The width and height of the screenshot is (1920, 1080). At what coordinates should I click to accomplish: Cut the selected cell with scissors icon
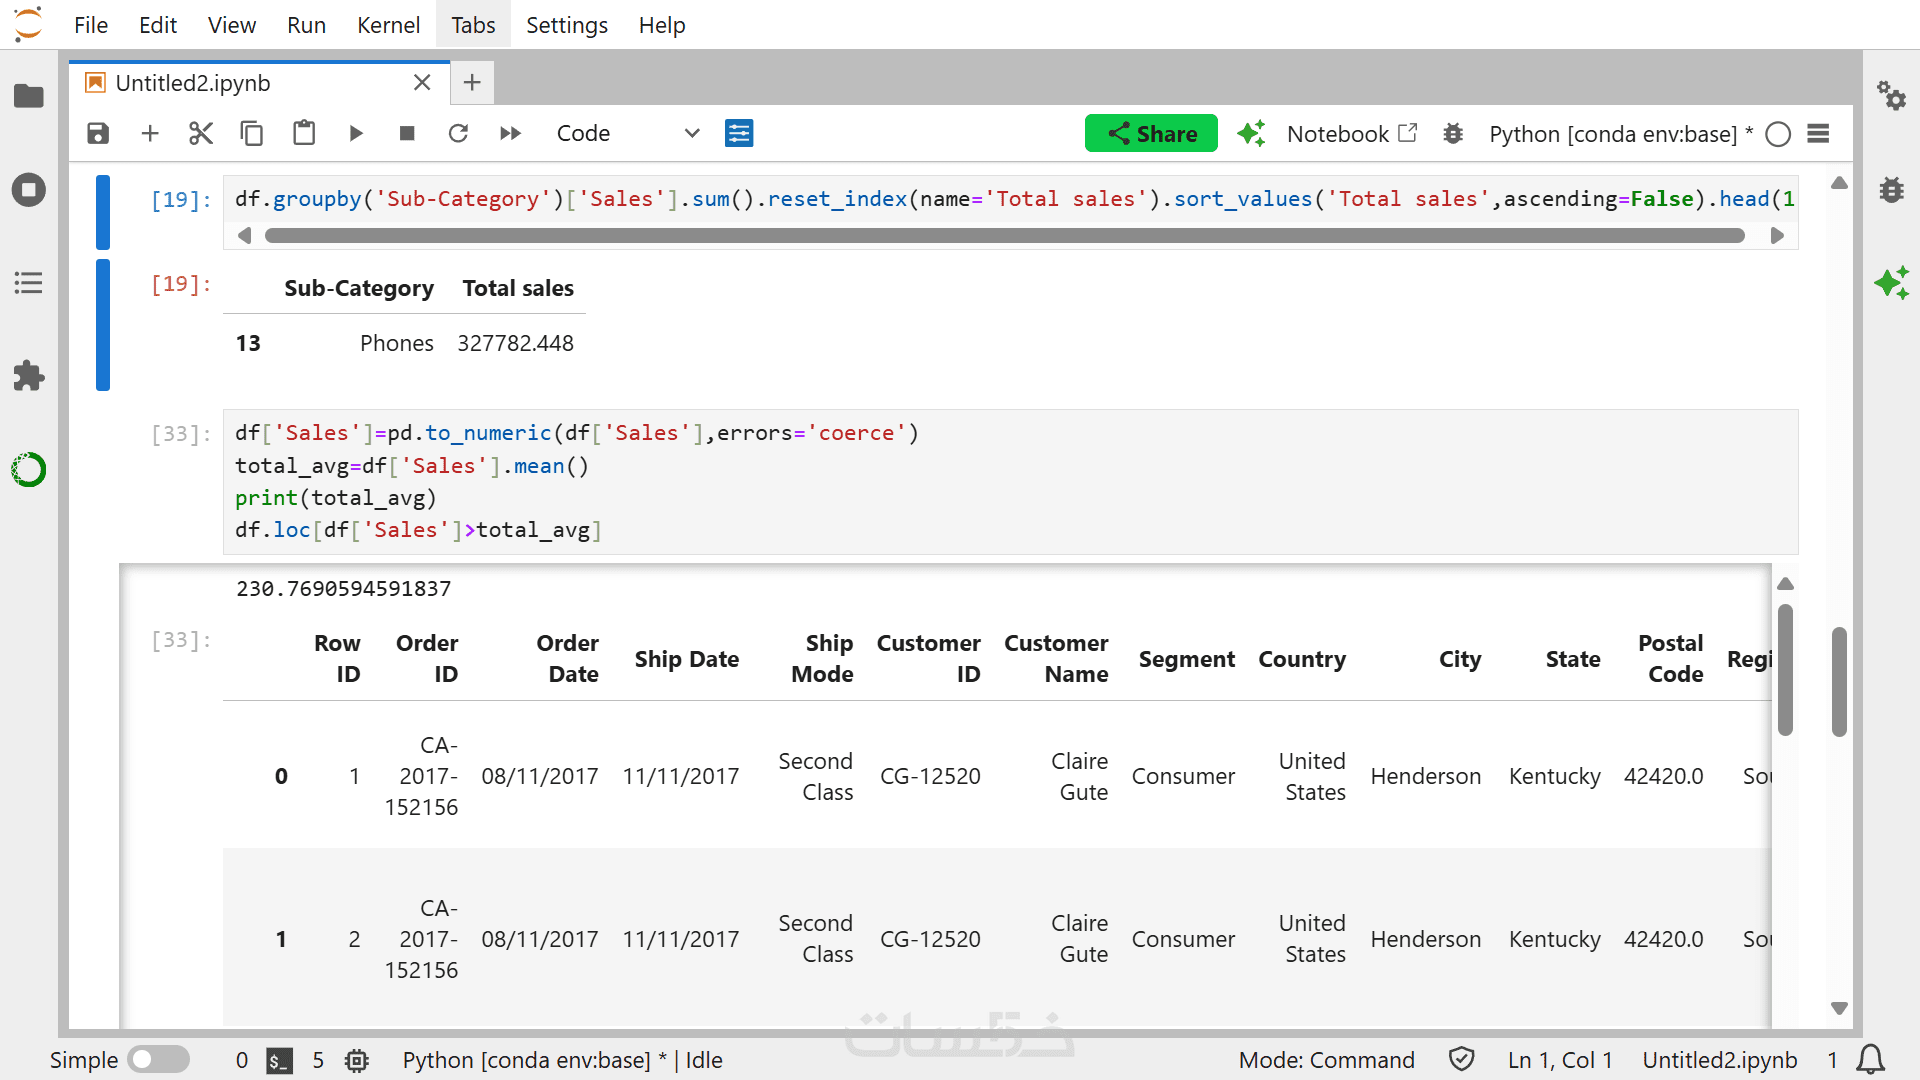201,133
